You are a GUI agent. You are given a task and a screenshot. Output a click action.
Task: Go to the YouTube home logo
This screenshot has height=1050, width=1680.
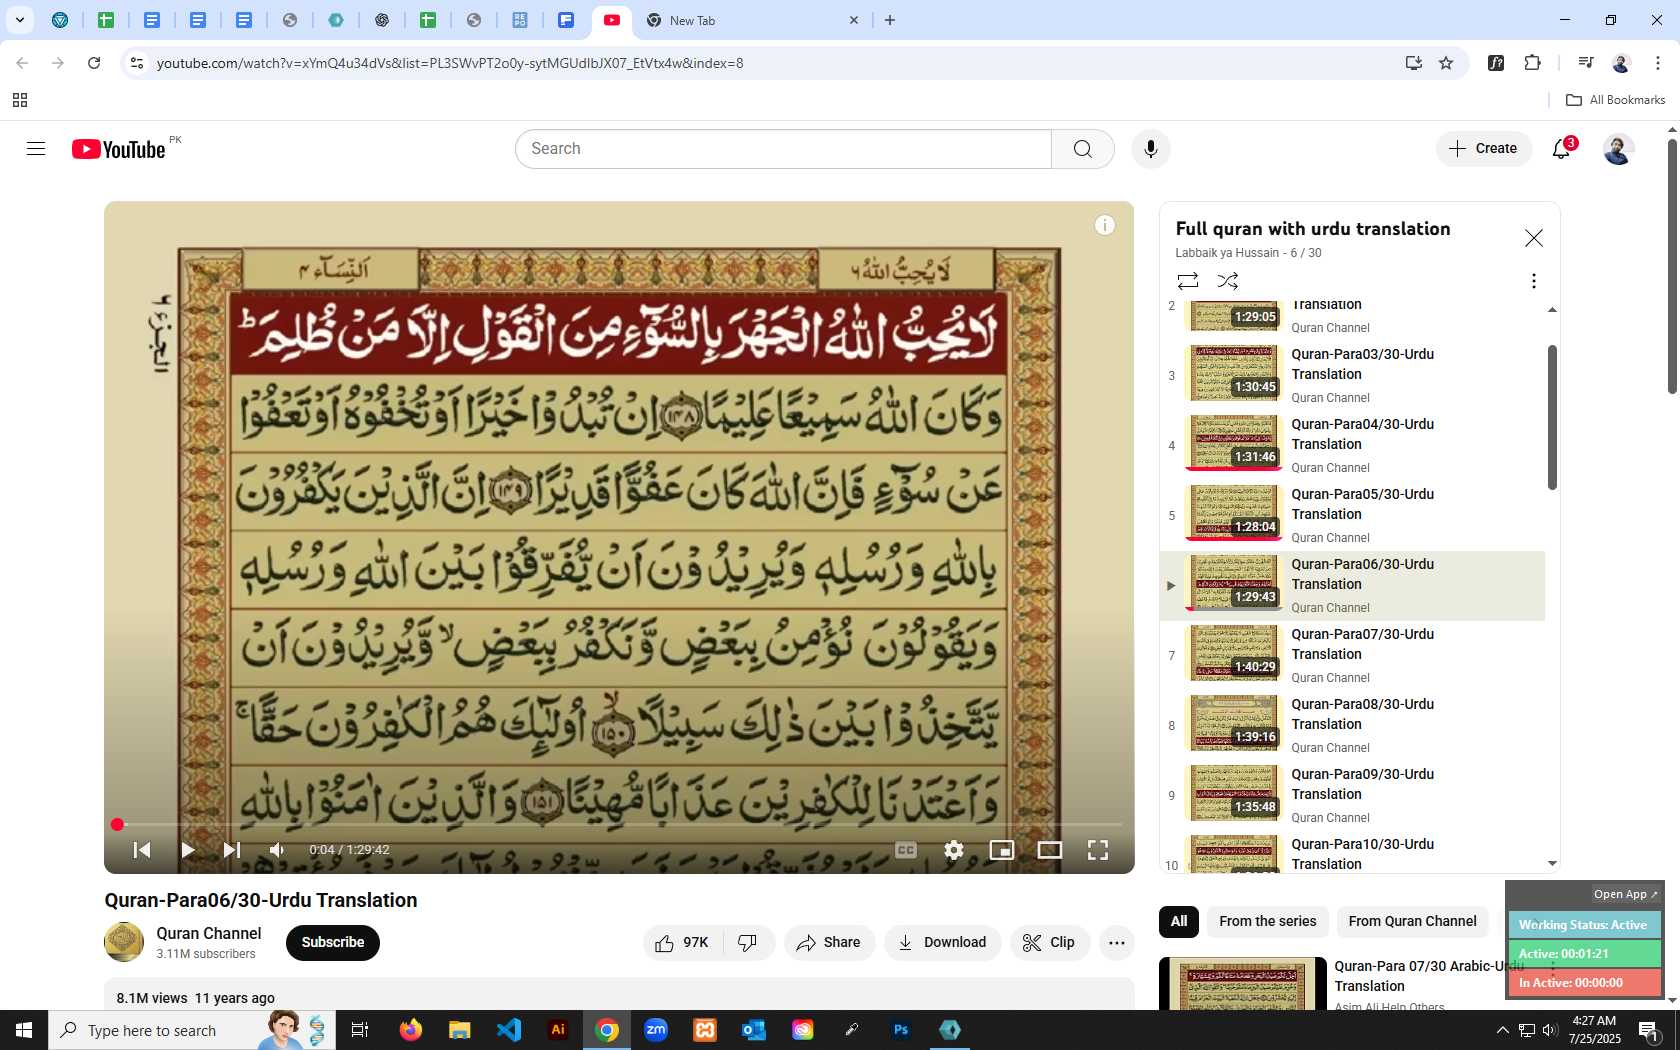pyautogui.click(x=119, y=149)
